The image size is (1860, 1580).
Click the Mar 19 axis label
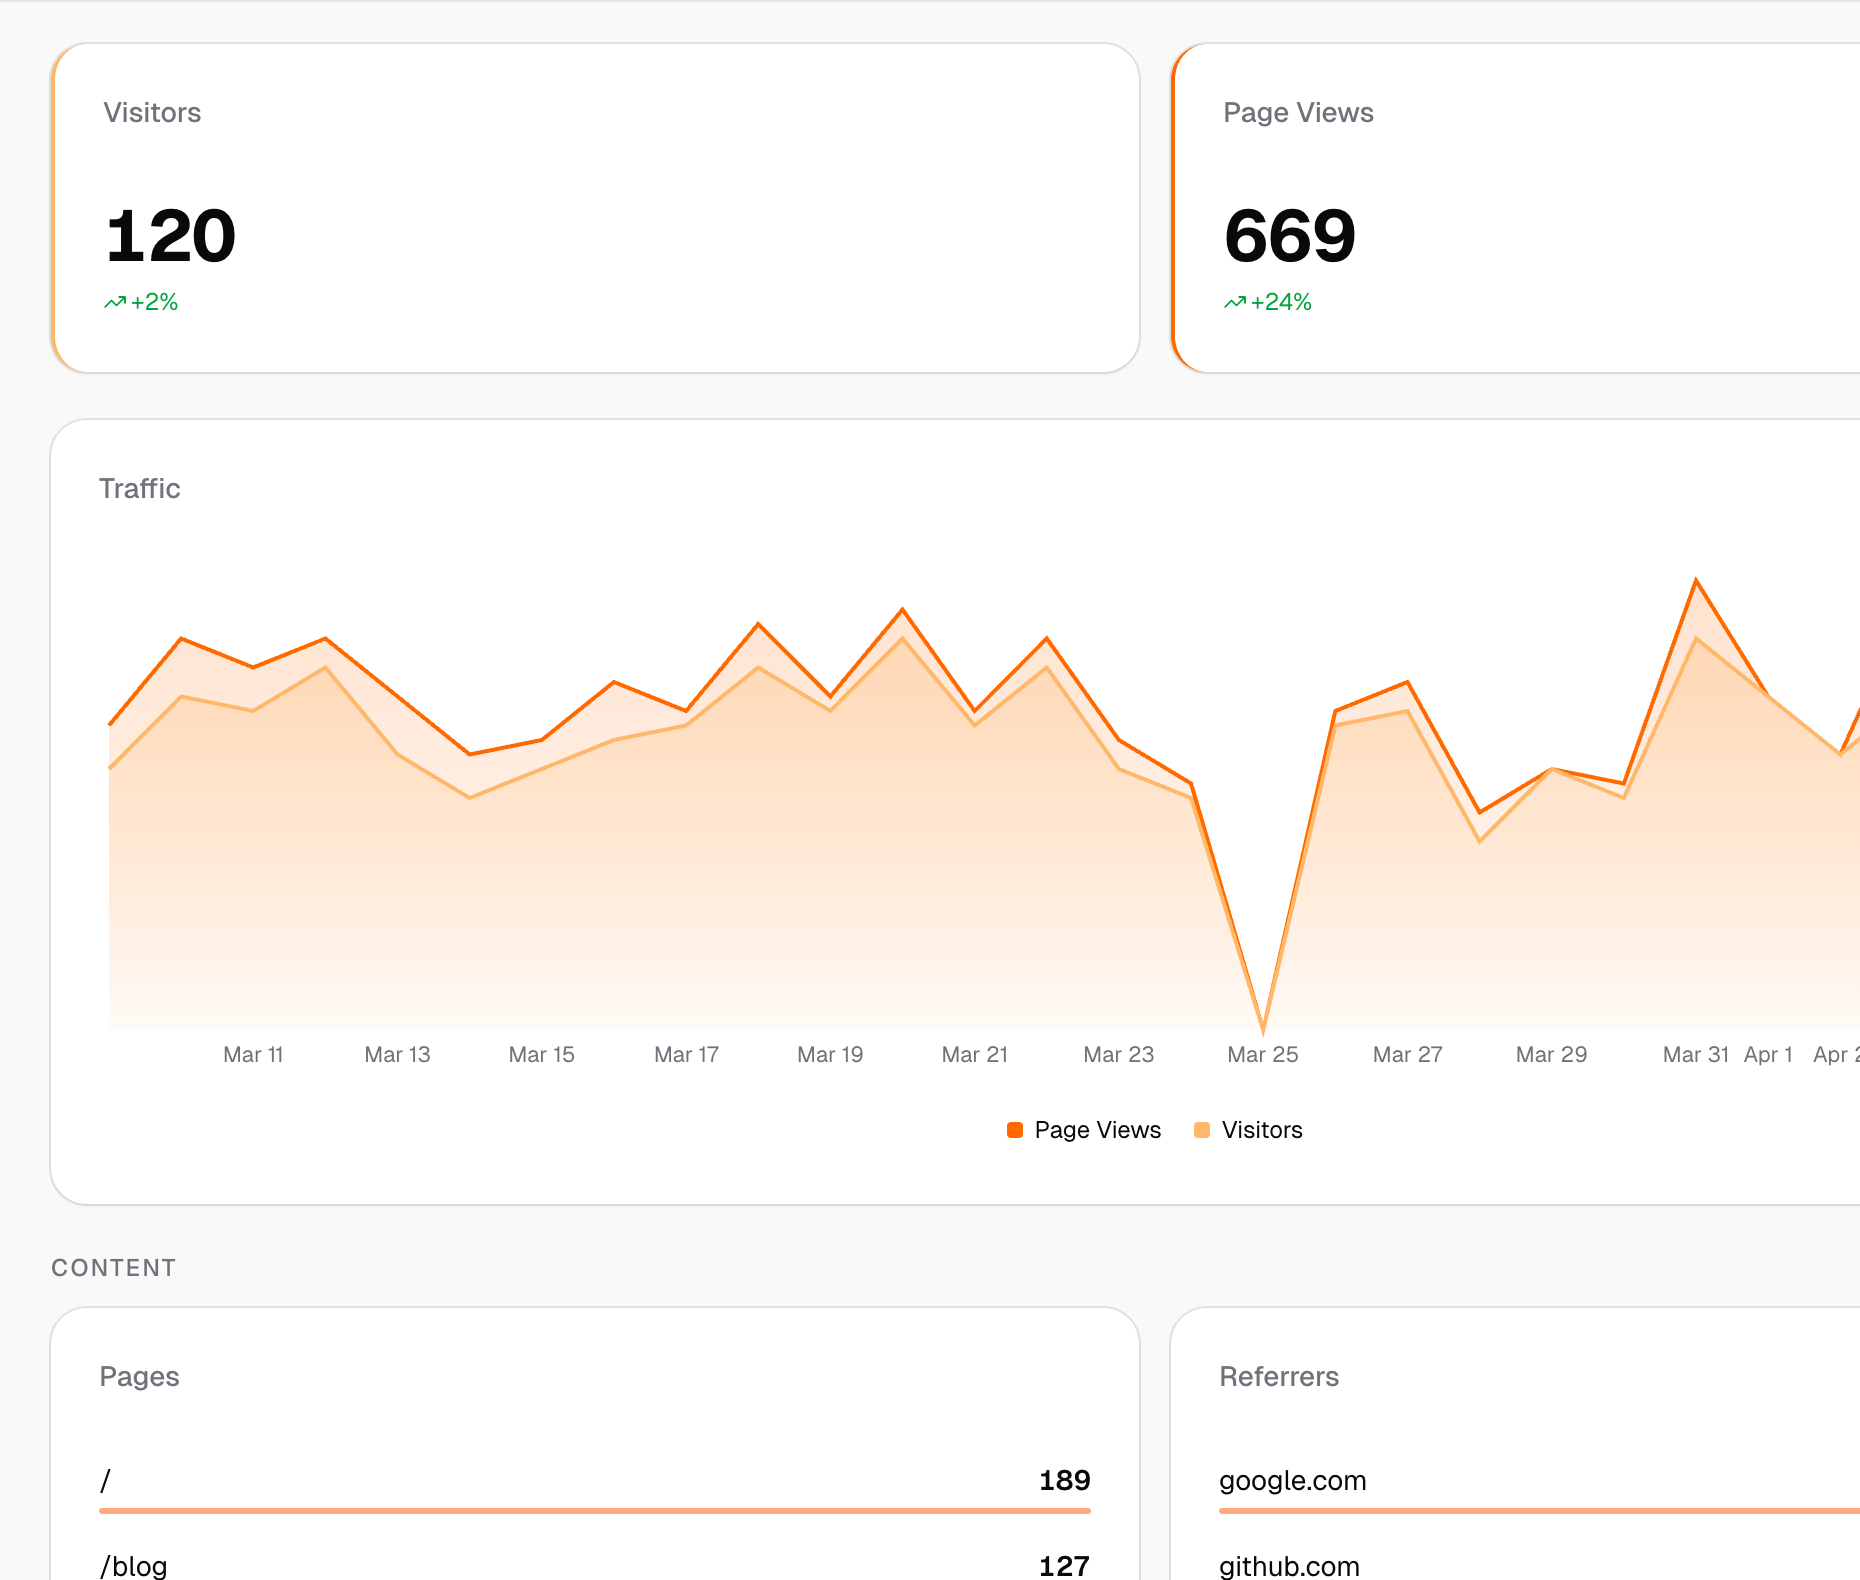[x=830, y=1055]
